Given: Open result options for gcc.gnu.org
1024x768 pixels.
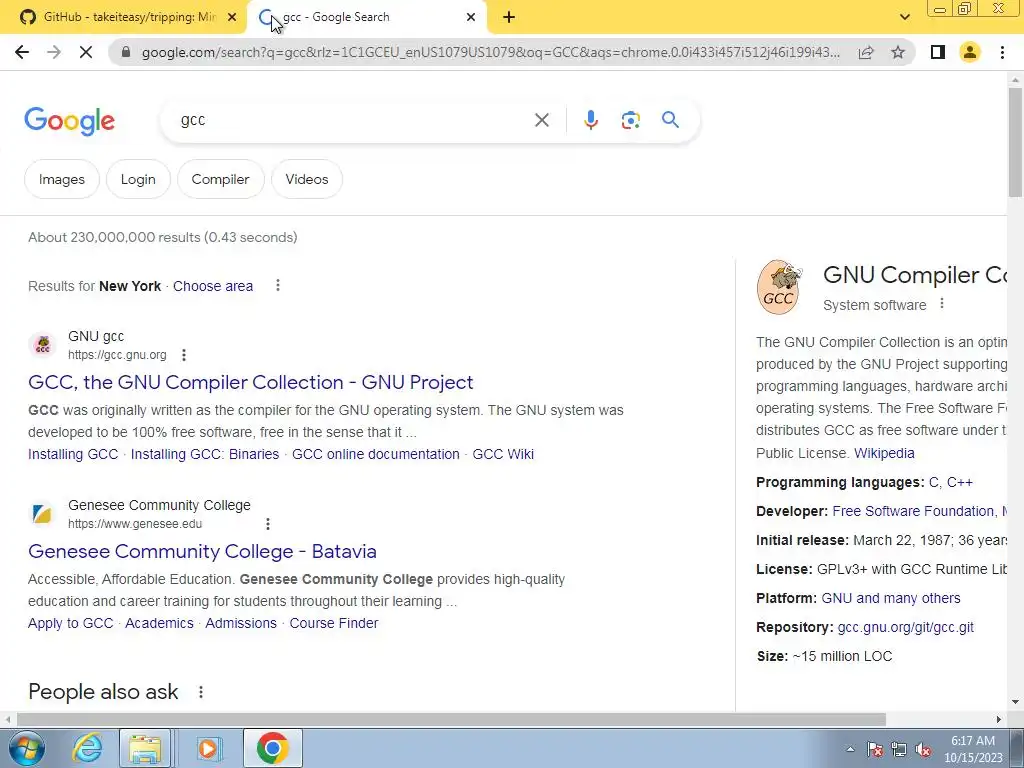Looking at the screenshot, I should click(184, 355).
